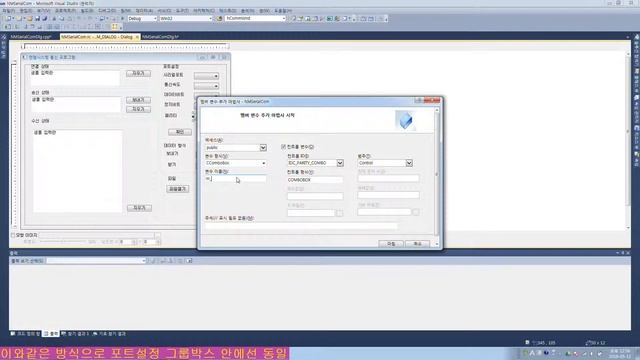Screen dimensions: 640x360
Task: Select the large receive edit box in dialog design
Action: tap(78, 171)
